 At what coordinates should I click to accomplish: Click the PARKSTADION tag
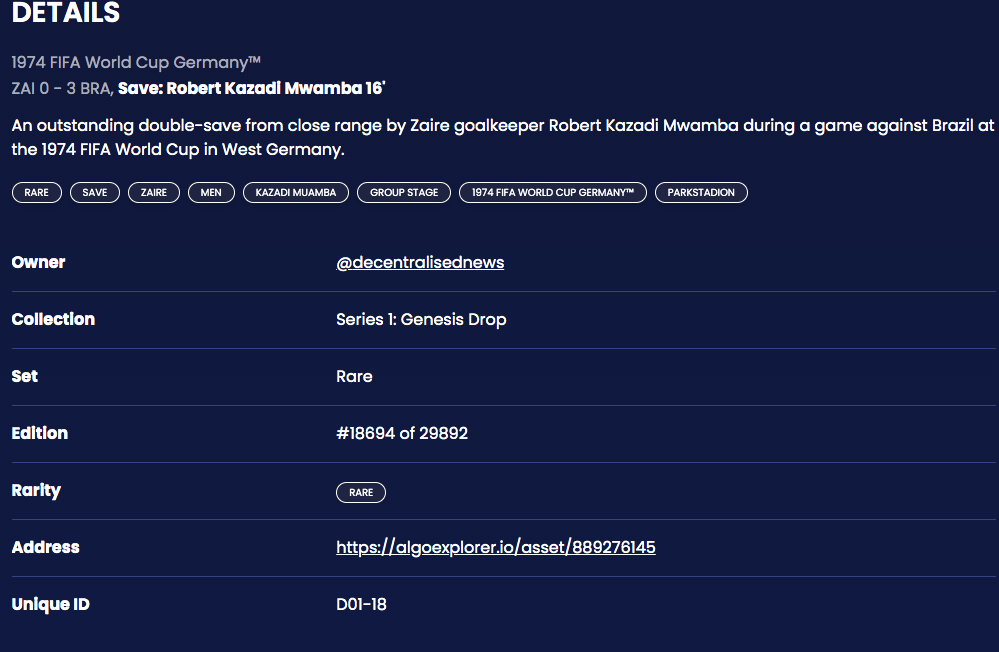[701, 192]
